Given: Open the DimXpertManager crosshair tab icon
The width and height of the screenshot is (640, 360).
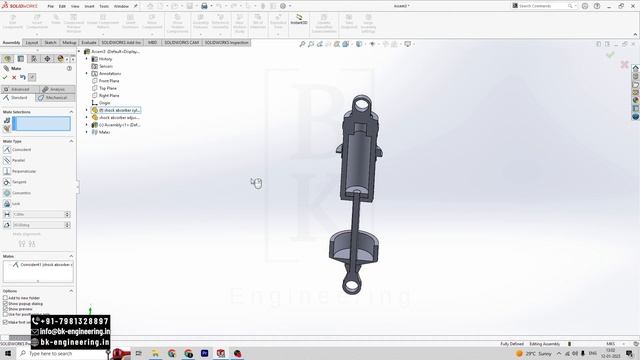Looking at the screenshot, I should [x=47, y=59].
